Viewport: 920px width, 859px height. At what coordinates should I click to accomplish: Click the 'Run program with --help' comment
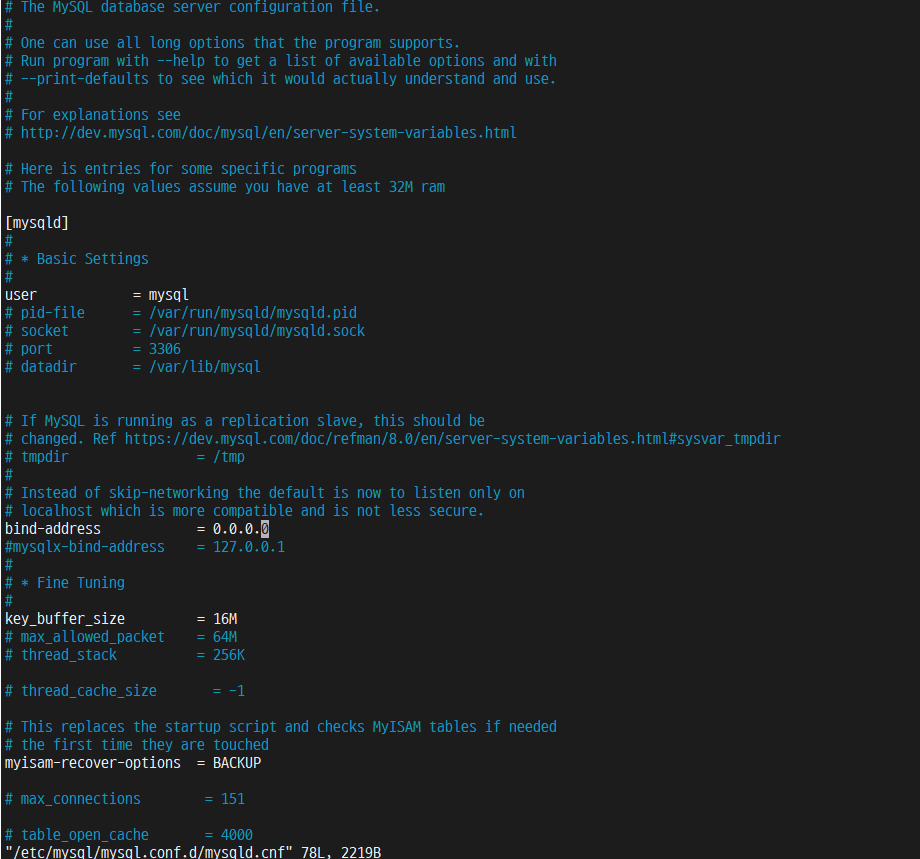(x=280, y=60)
